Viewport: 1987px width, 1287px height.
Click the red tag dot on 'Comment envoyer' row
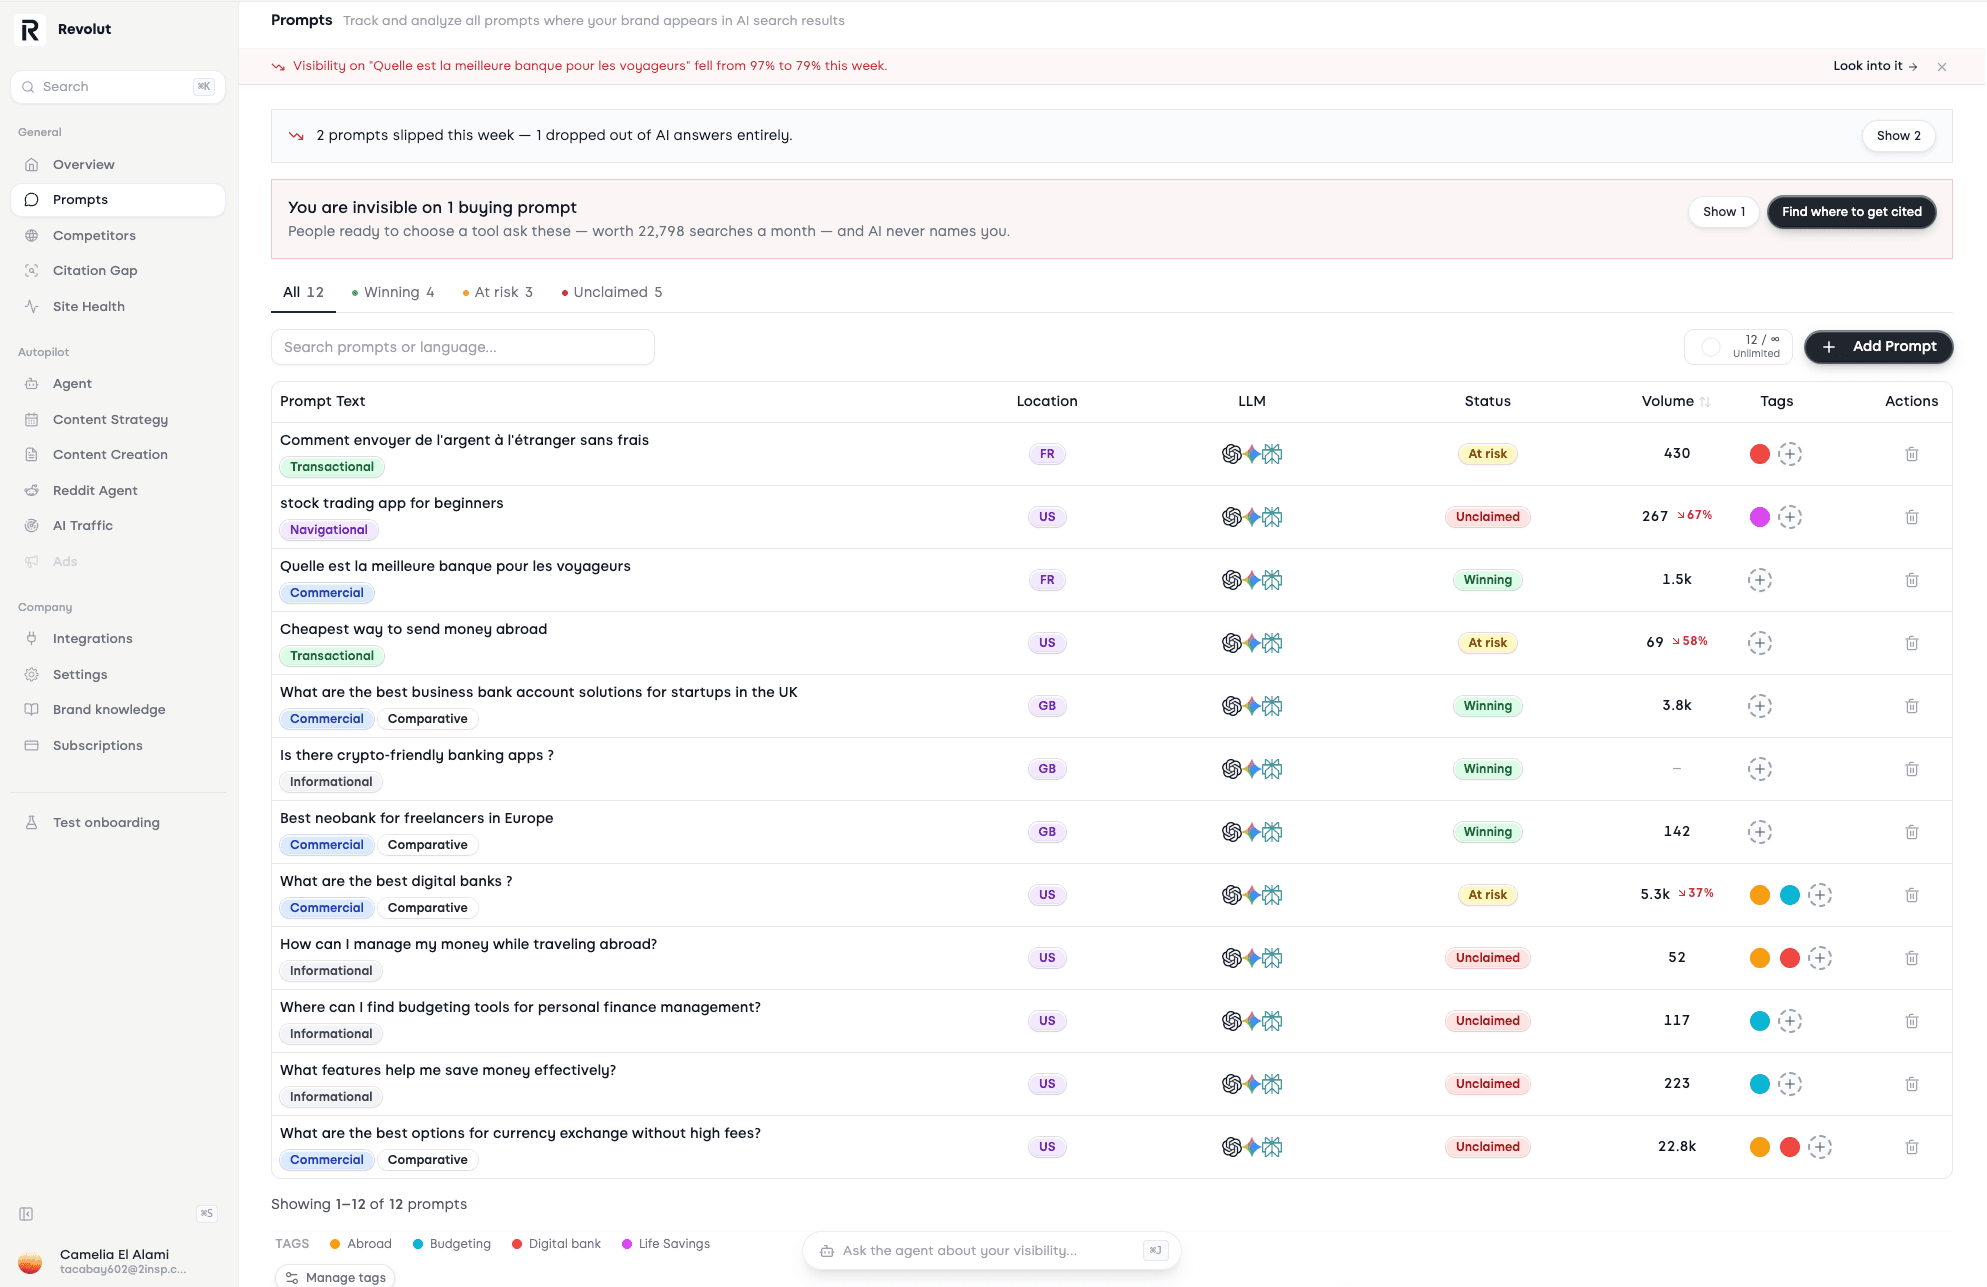1759,454
